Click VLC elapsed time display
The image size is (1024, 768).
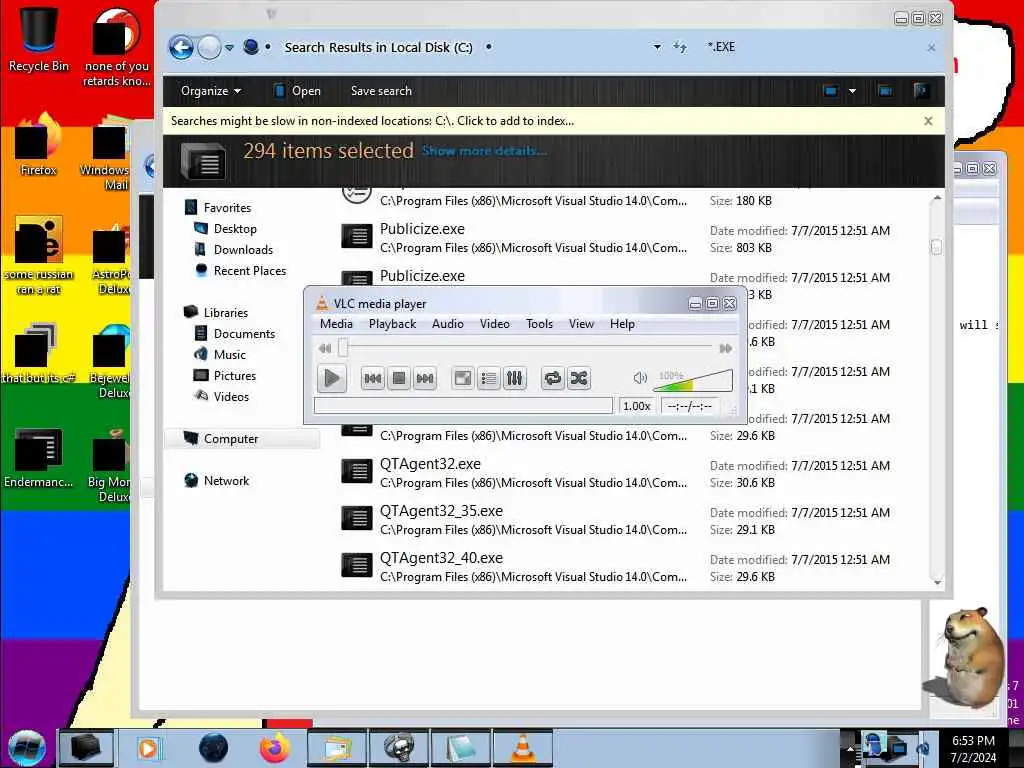point(690,406)
